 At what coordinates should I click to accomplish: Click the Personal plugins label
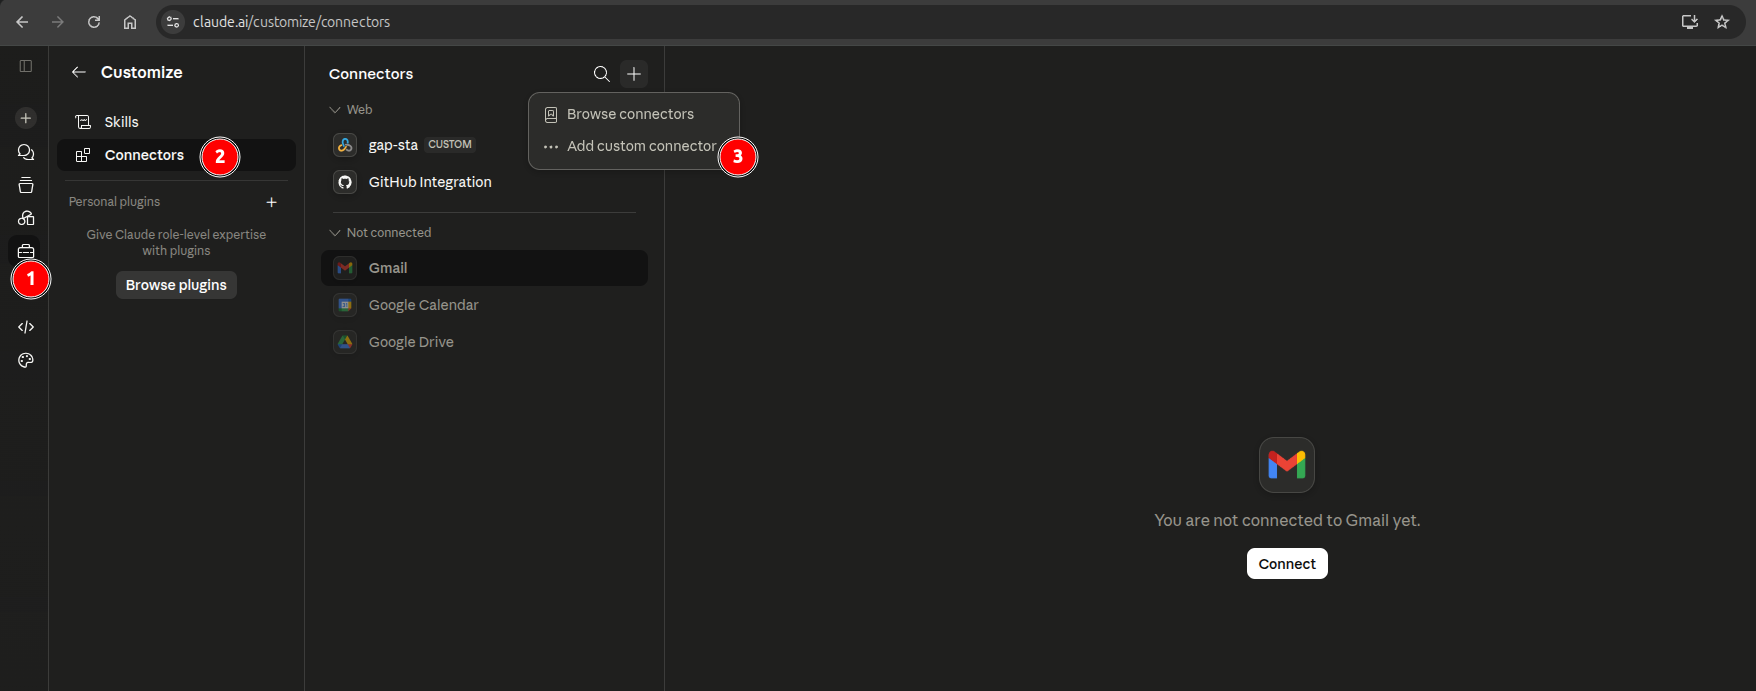click(114, 202)
